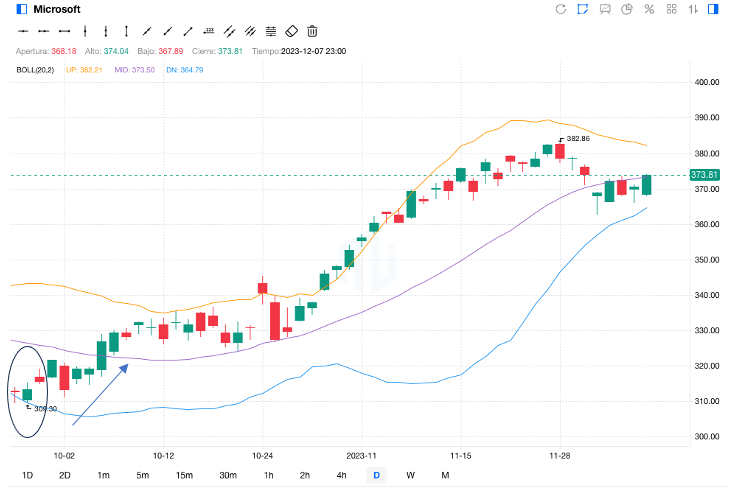
Task: Select the M monthly interval
Action: [x=445, y=475]
